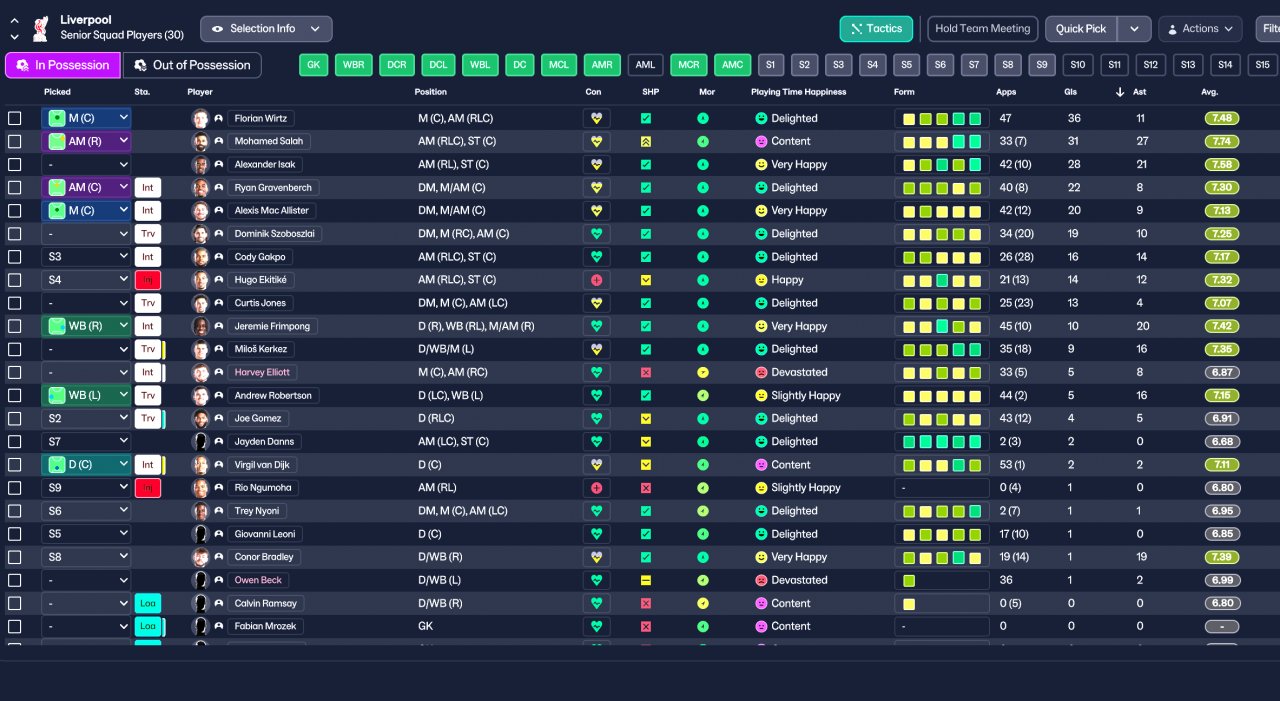Click Rio Ngumoha's red condition icon
Viewport: 1280px width, 701px height.
pyautogui.click(x=597, y=488)
